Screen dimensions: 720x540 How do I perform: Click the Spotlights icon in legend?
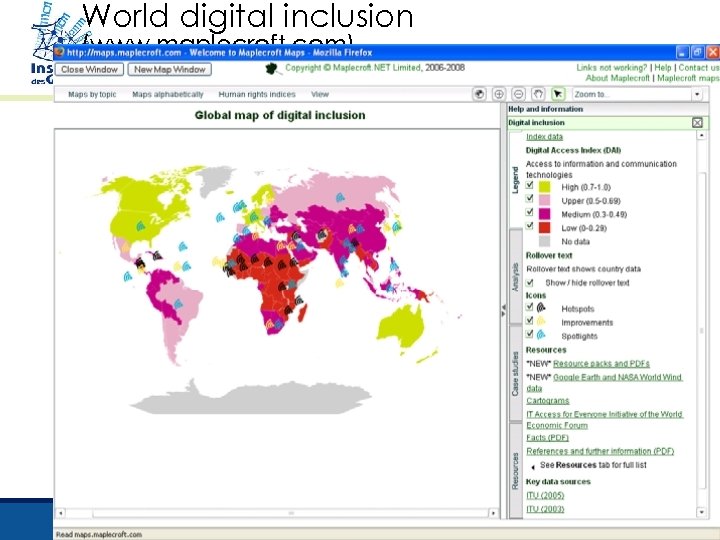point(541,335)
